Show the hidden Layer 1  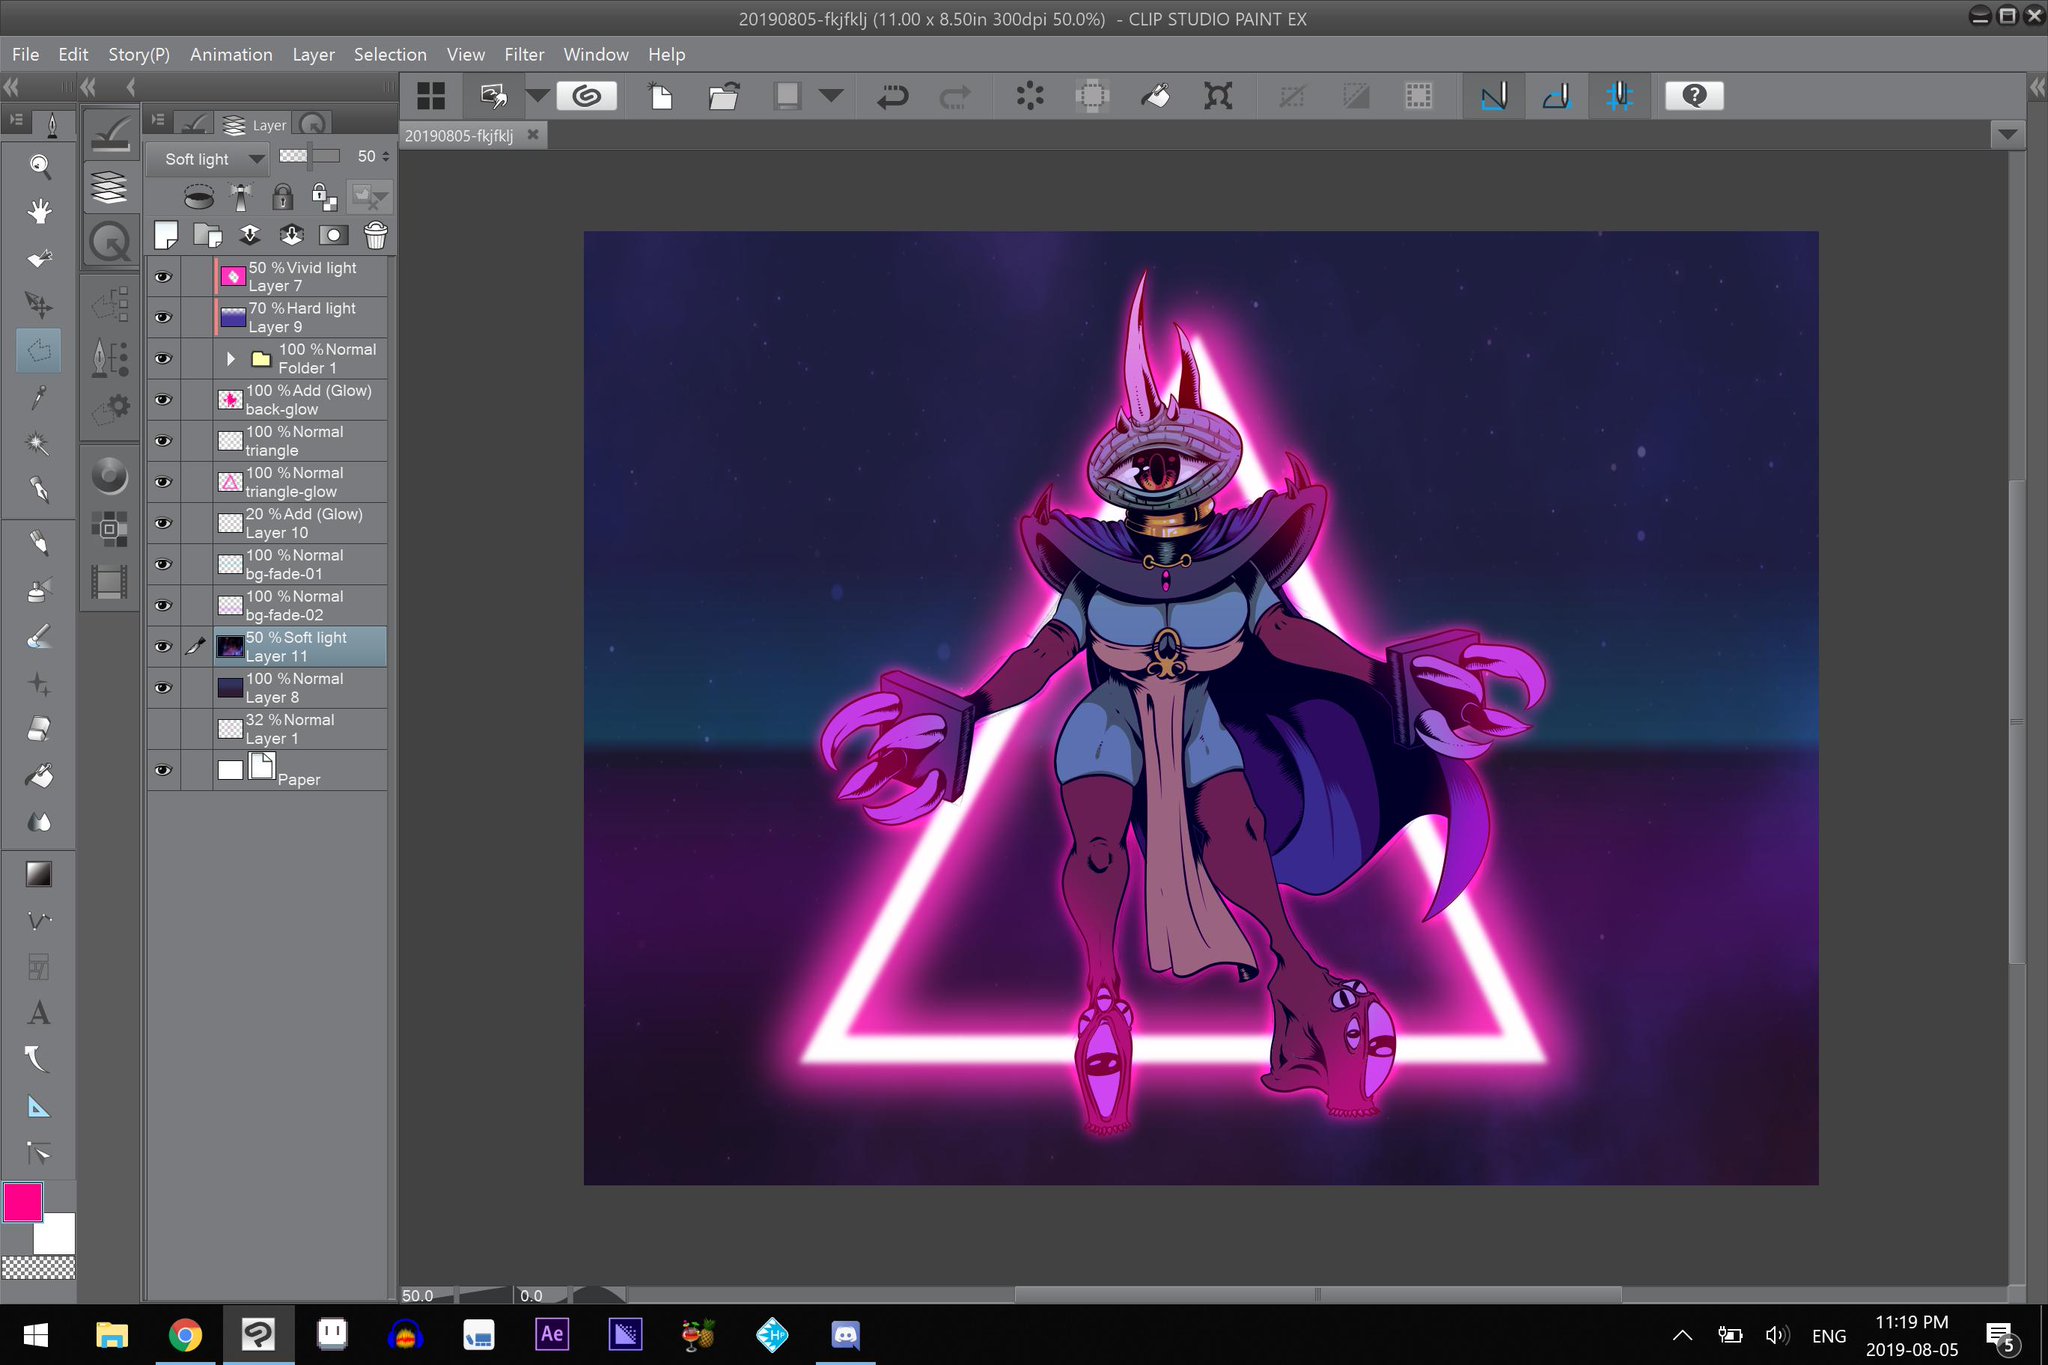(163, 729)
